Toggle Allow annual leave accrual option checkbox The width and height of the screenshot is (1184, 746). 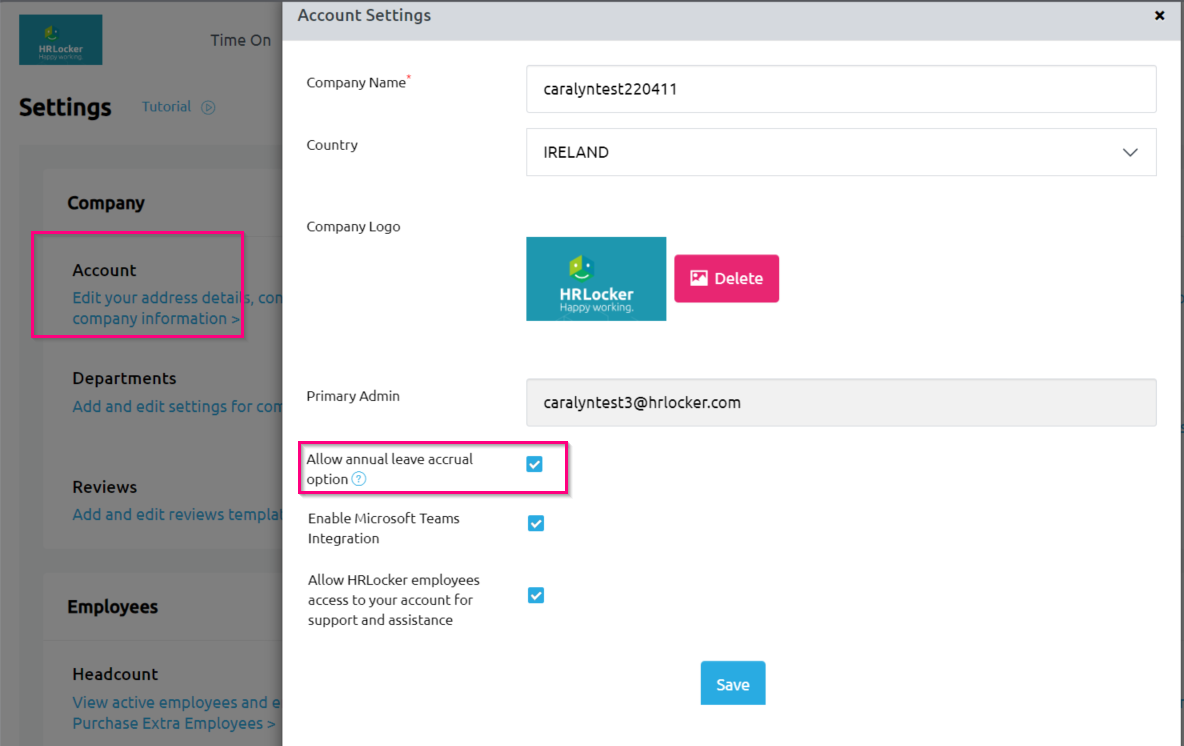535,464
